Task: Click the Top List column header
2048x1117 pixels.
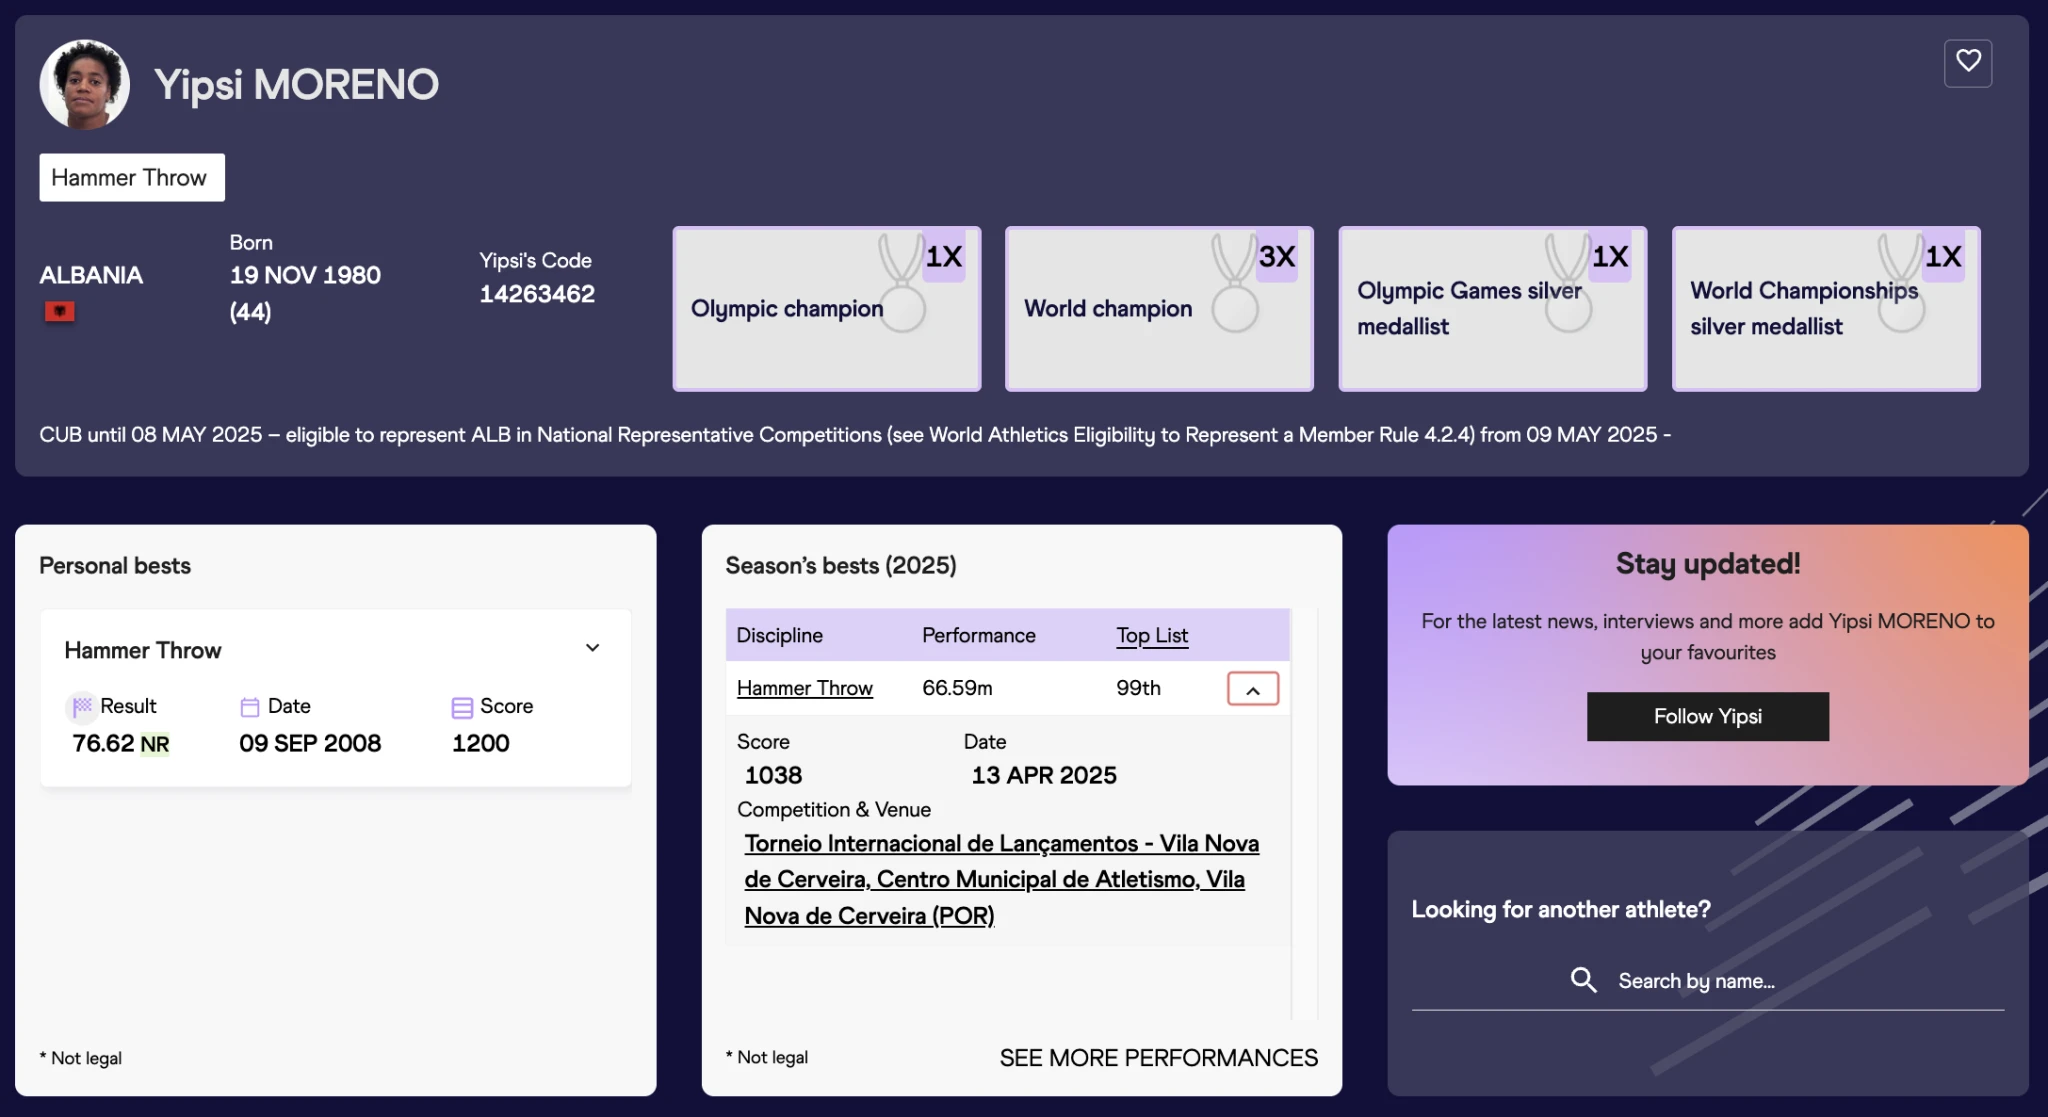Action: point(1151,636)
